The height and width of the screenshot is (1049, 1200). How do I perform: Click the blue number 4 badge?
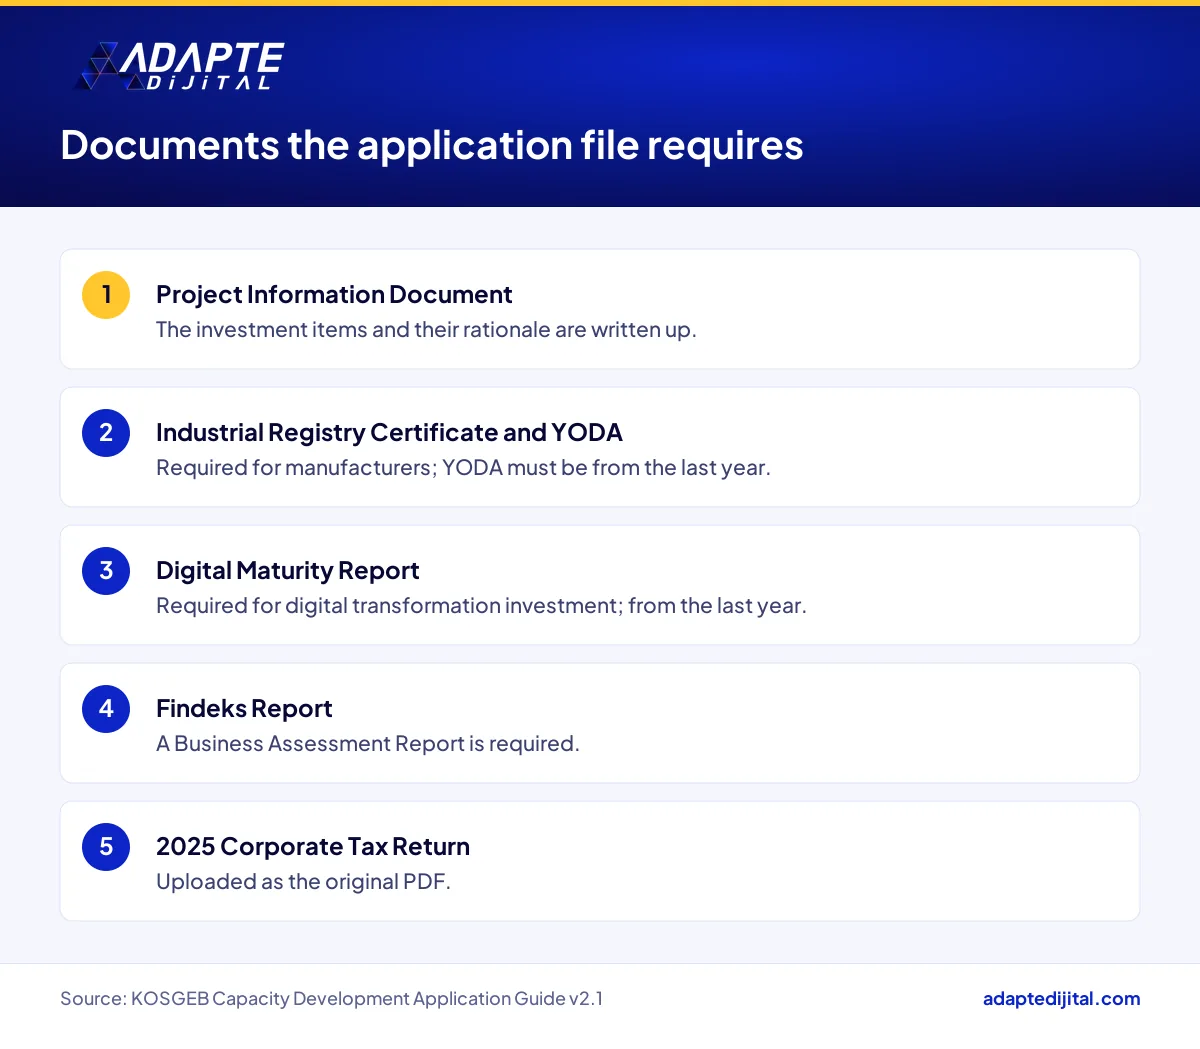106,709
